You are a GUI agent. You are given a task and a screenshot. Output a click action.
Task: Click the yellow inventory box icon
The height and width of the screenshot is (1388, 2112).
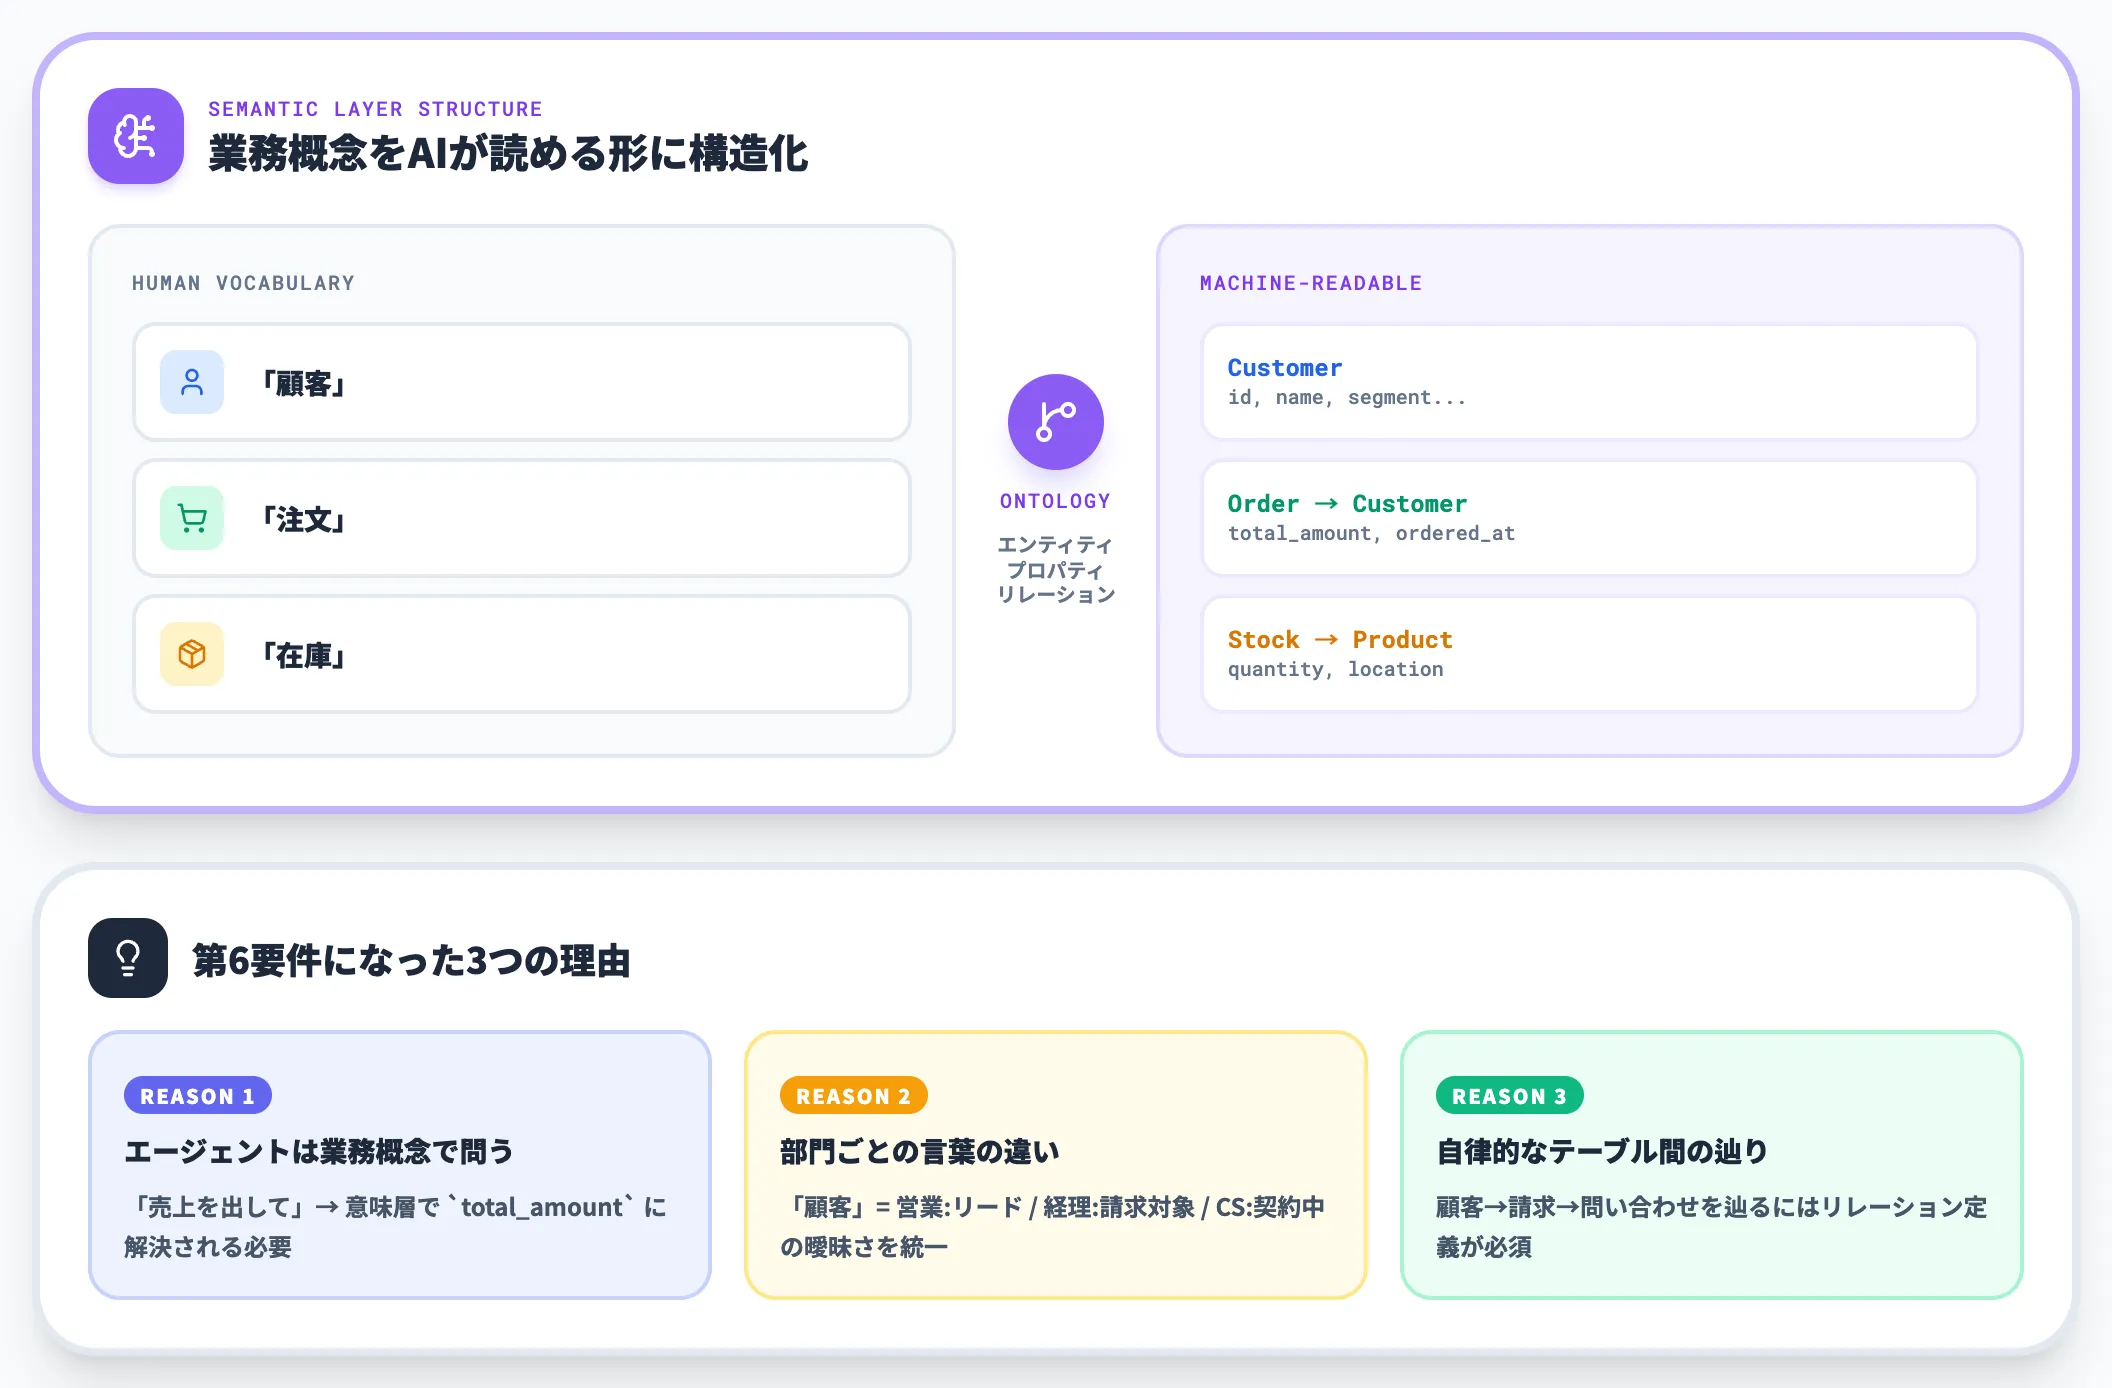pos(192,654)
